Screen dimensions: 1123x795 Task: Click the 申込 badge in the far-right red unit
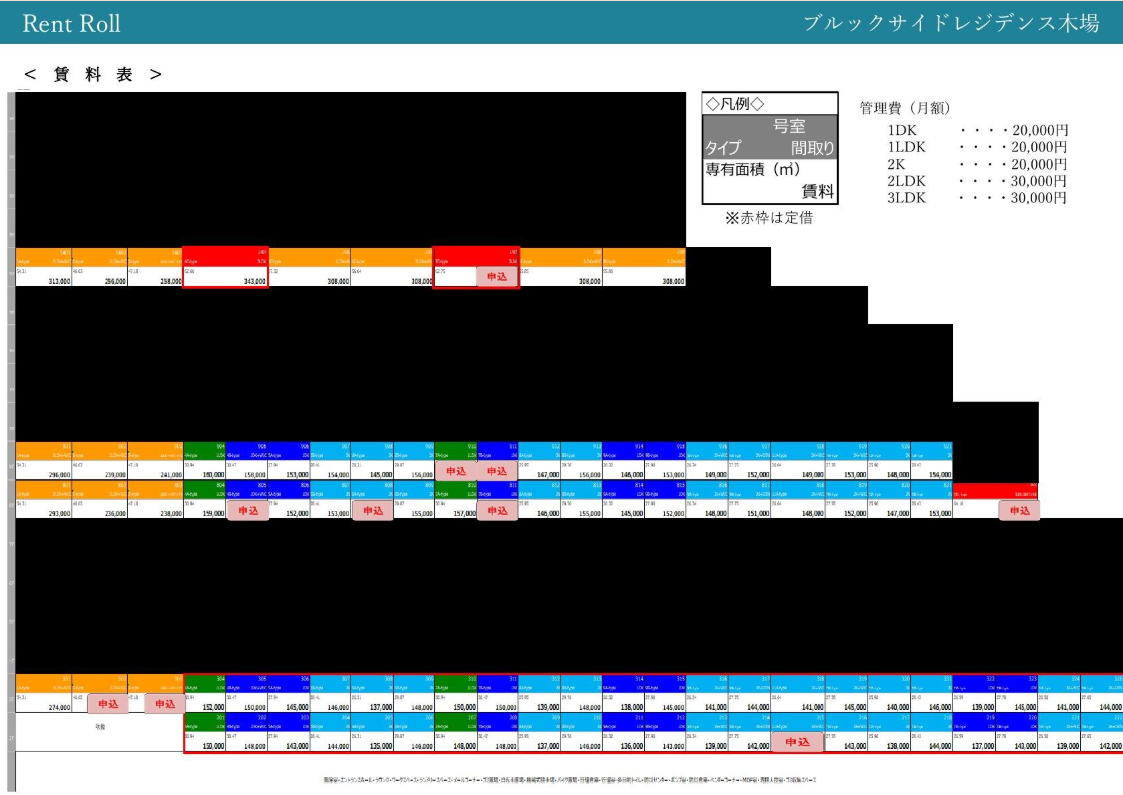click(x=1019, y=511)
